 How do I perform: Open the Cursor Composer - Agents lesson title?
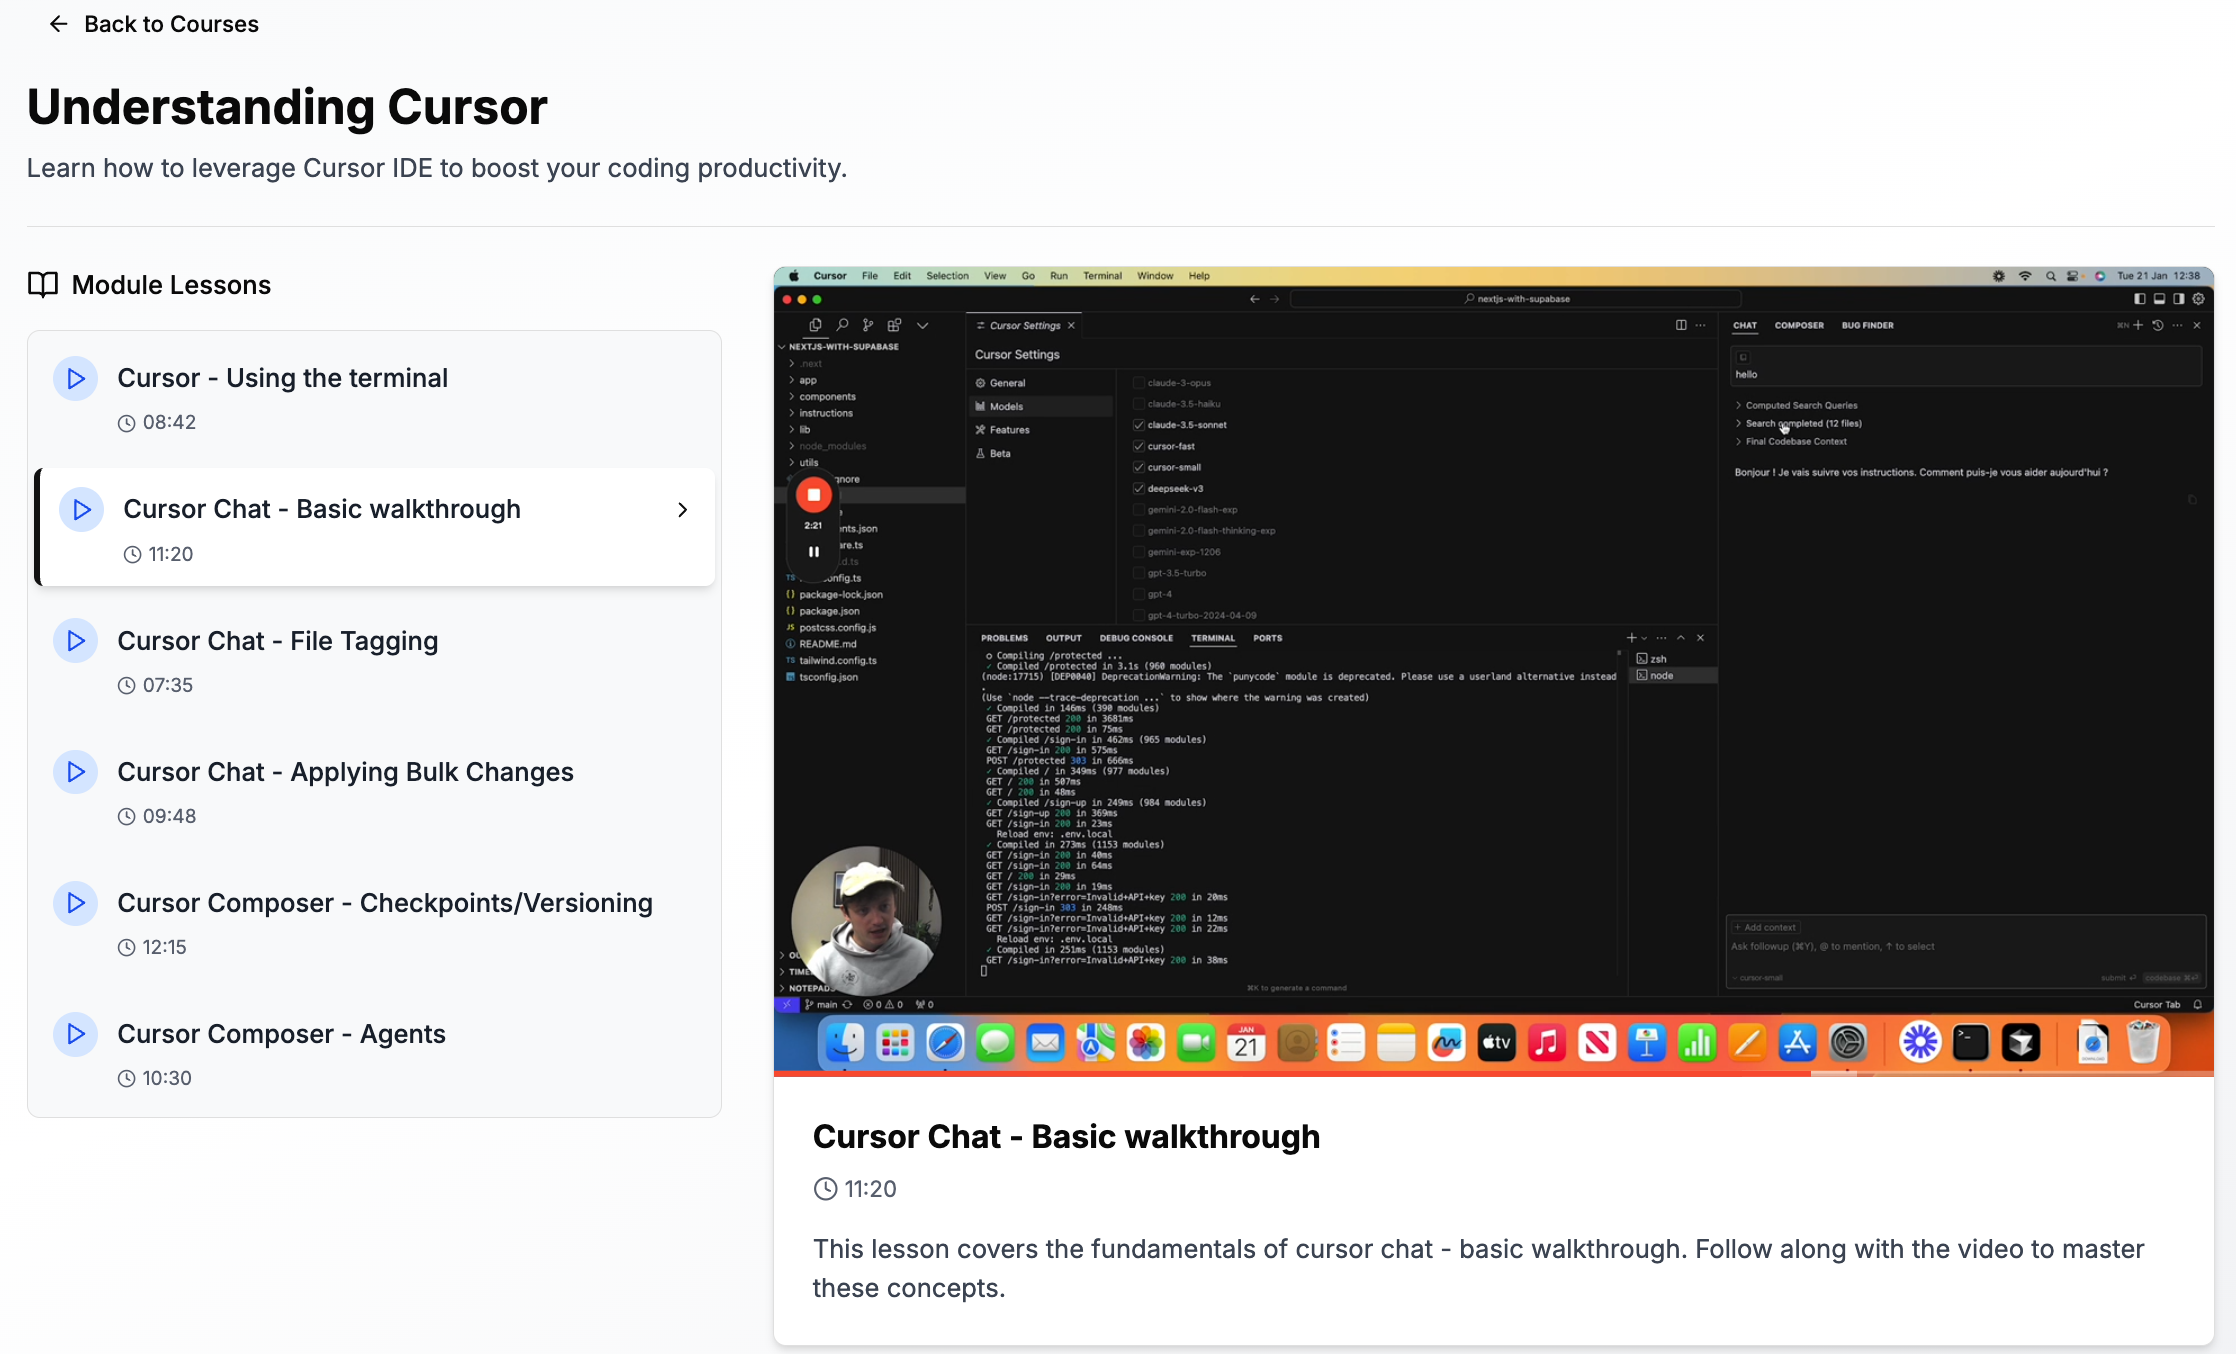click(x=281, y=1034)
